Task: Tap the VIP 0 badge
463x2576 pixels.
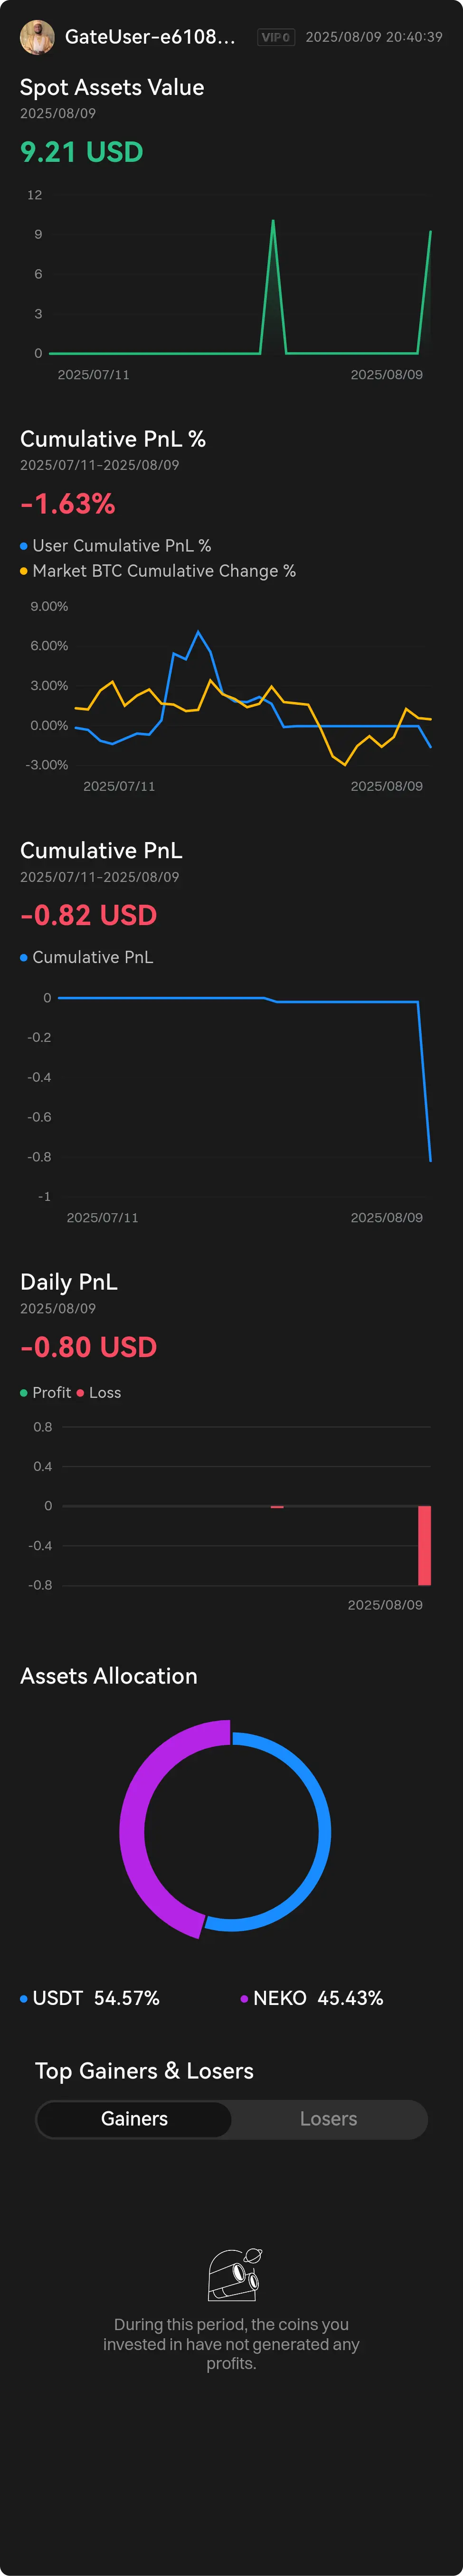Action: pos(275,37)
